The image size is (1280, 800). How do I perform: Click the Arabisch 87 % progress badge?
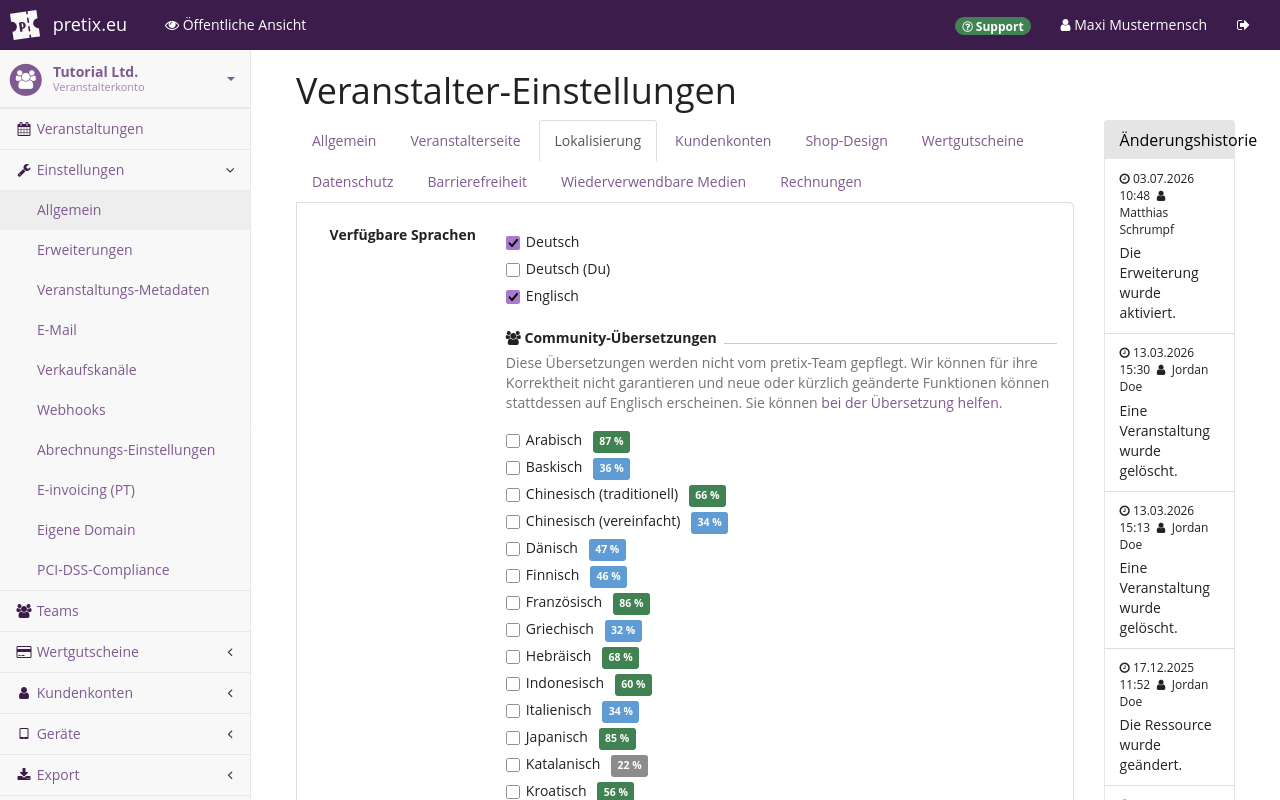tap(611, 441)
